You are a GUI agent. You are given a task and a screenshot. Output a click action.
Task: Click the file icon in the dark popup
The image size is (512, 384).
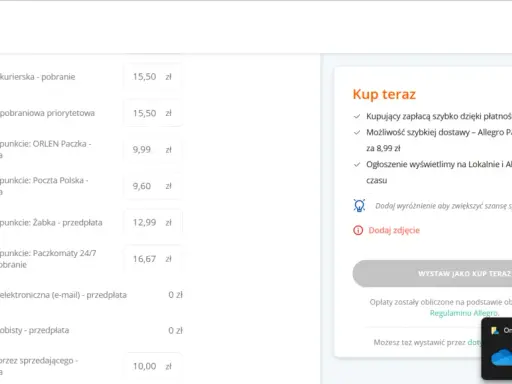tap(495, 330)
